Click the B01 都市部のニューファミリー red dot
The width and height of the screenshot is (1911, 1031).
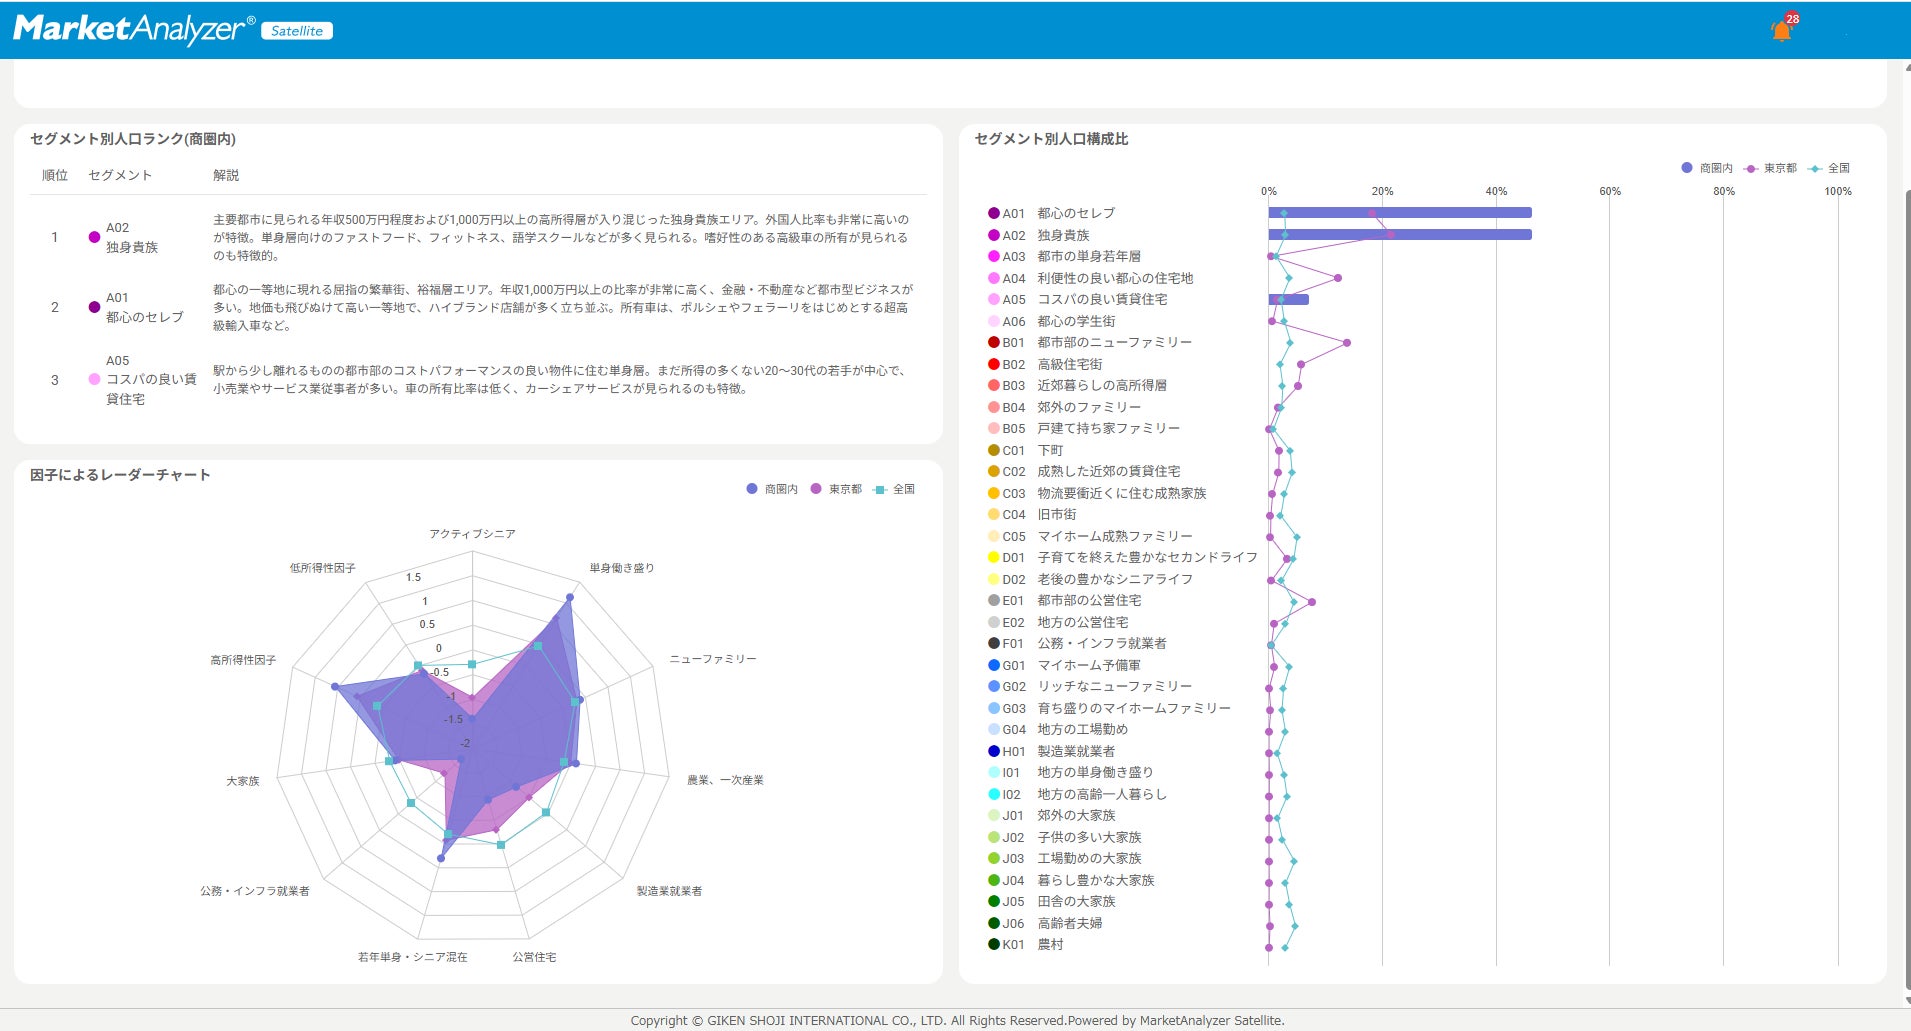pyautogui.click(x=994, y=342)
